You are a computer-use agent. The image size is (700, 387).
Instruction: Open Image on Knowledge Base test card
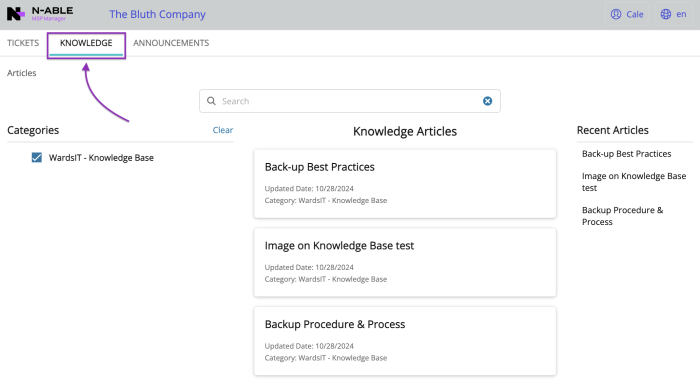click(x=405, y=262)
